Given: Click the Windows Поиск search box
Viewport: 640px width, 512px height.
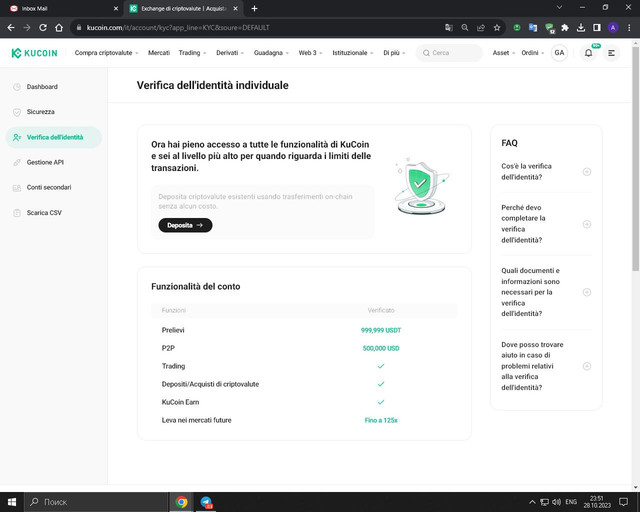Looking at the screenshot, I should pyautogui.click(x=96, y=502).
